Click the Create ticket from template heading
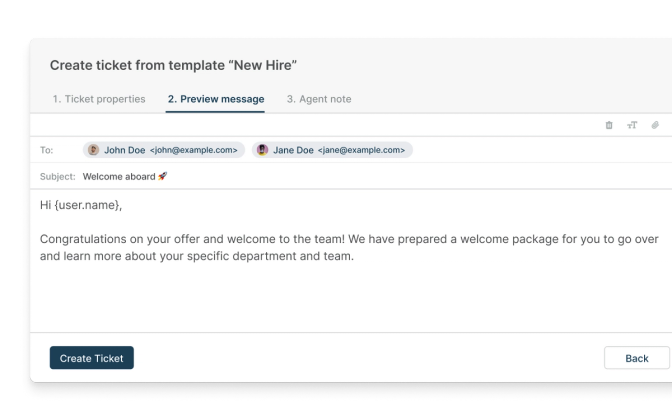Screen dimensions: 672x420 pos(173,65)
